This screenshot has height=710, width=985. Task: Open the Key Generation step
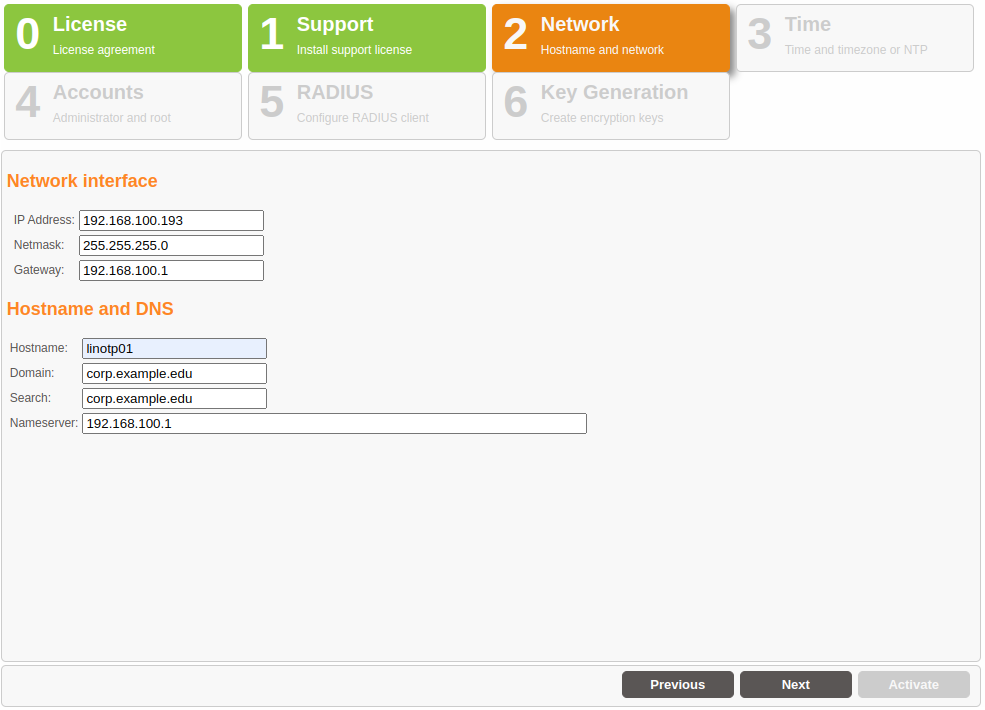(611, 105)
